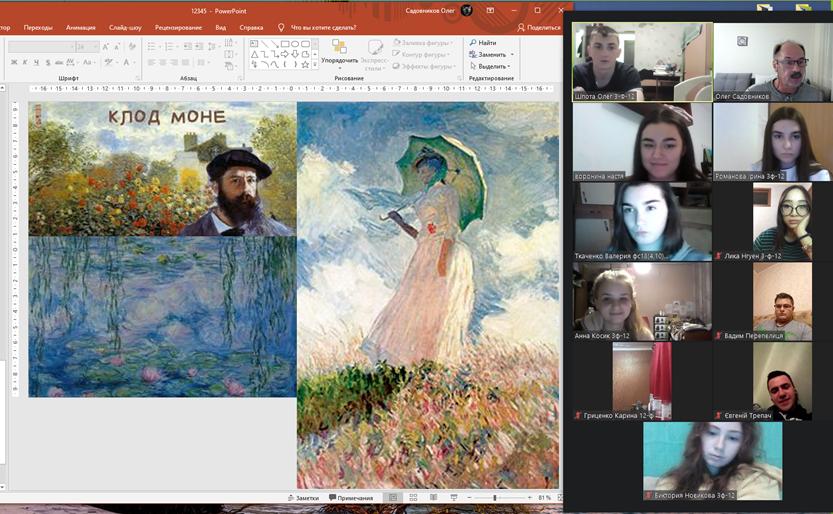Open the Review (Рецензирование) tab
The width and height of the screenshot is (833, 514).
(178, 28)
